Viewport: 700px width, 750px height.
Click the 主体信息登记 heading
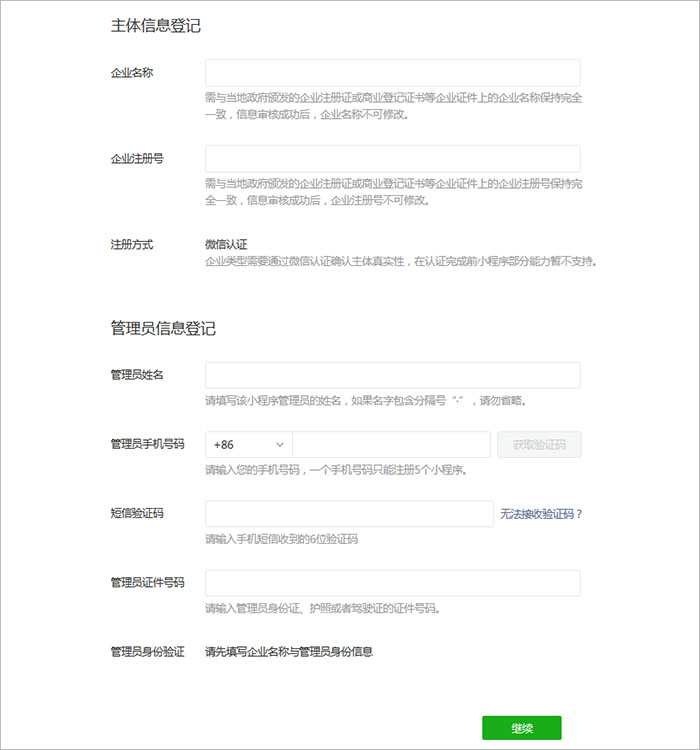(156, 26)
